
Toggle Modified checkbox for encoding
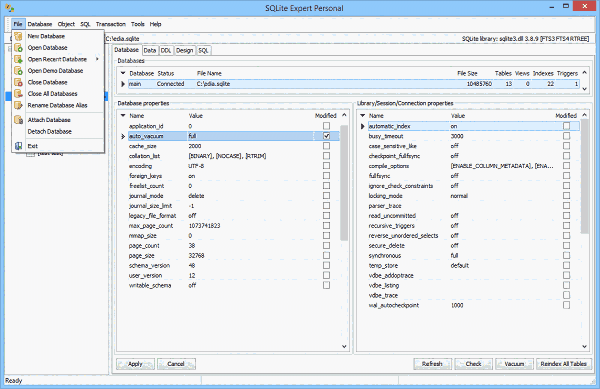pos(326,166)
